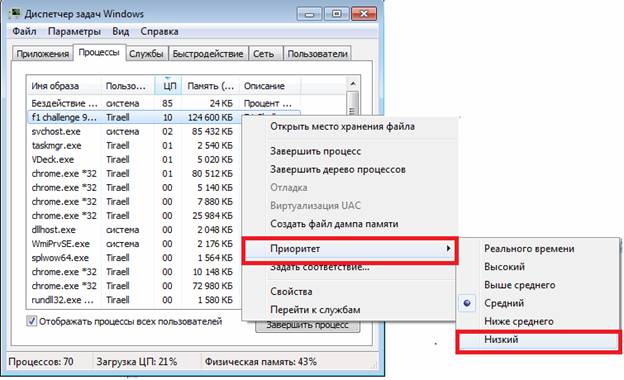Viewport: 624px width, 380px height.
Task: Choose Завершить дерево процессов
Action: coord(338,170)
